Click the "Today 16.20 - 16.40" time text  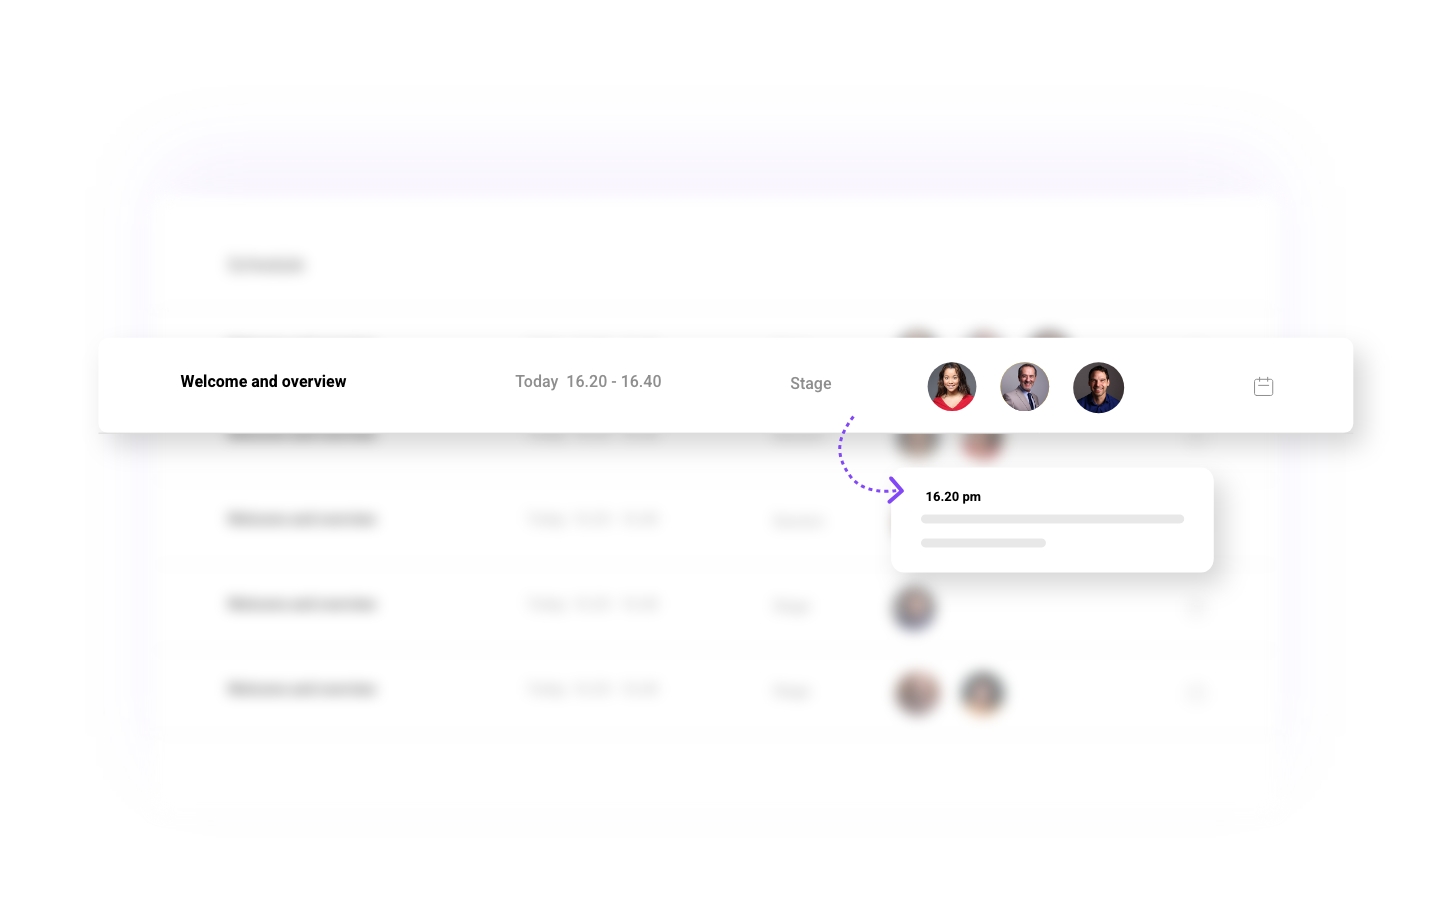point(588,381)
